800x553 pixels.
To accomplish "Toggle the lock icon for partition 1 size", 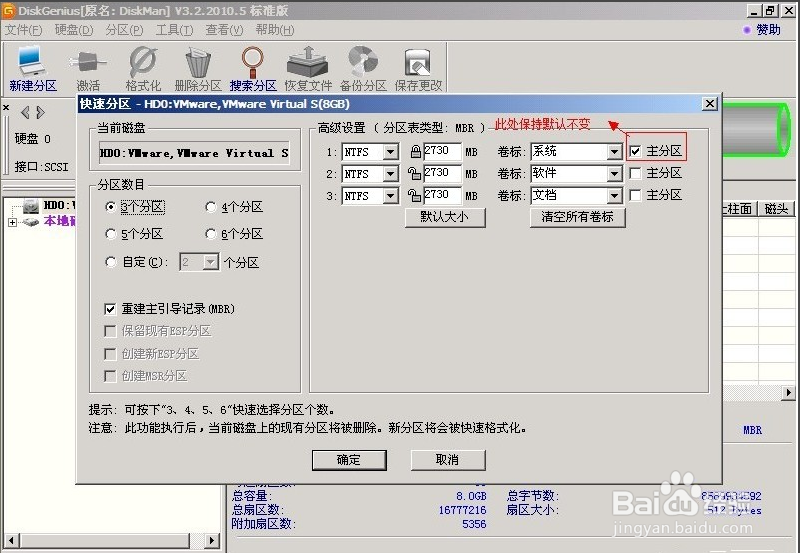I will 415,152.
